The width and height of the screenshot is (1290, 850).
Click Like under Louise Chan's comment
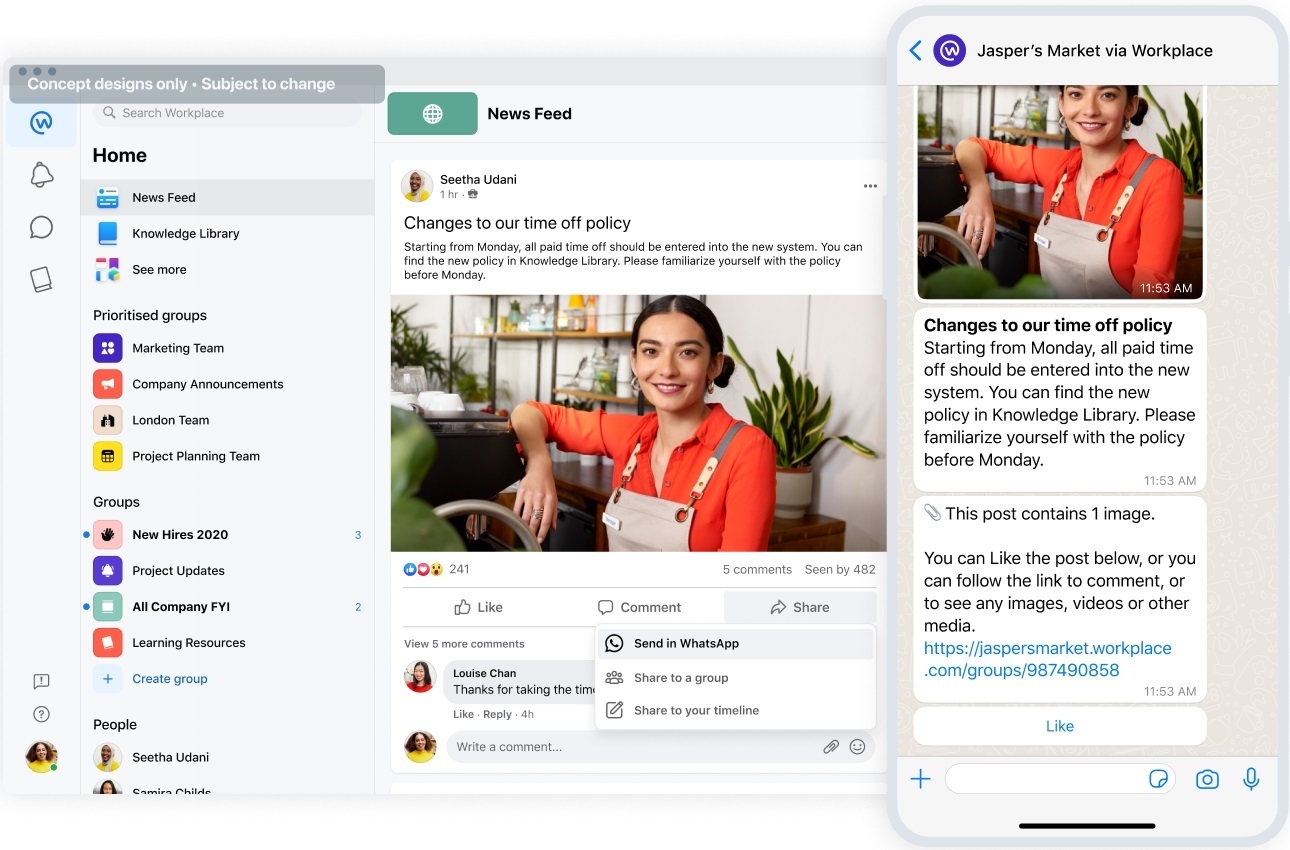[x=464, y=715]
